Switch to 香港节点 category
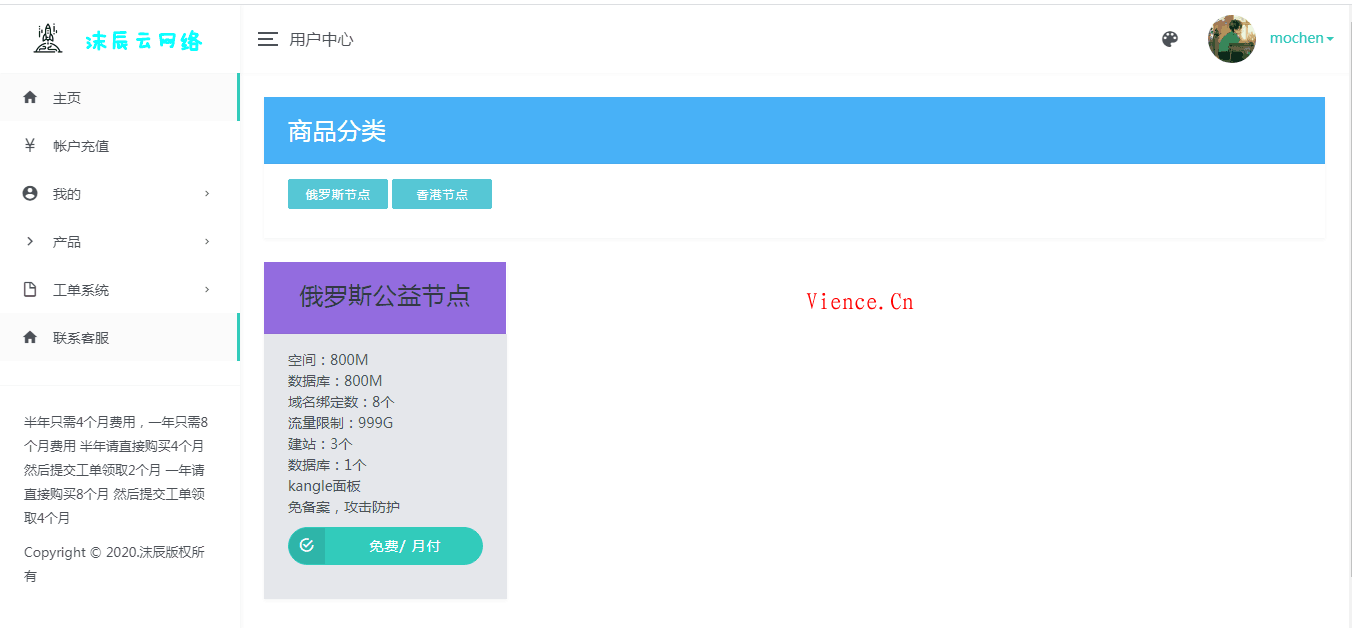This screenshot has width=1352, height=628. [x=441, y=194]
